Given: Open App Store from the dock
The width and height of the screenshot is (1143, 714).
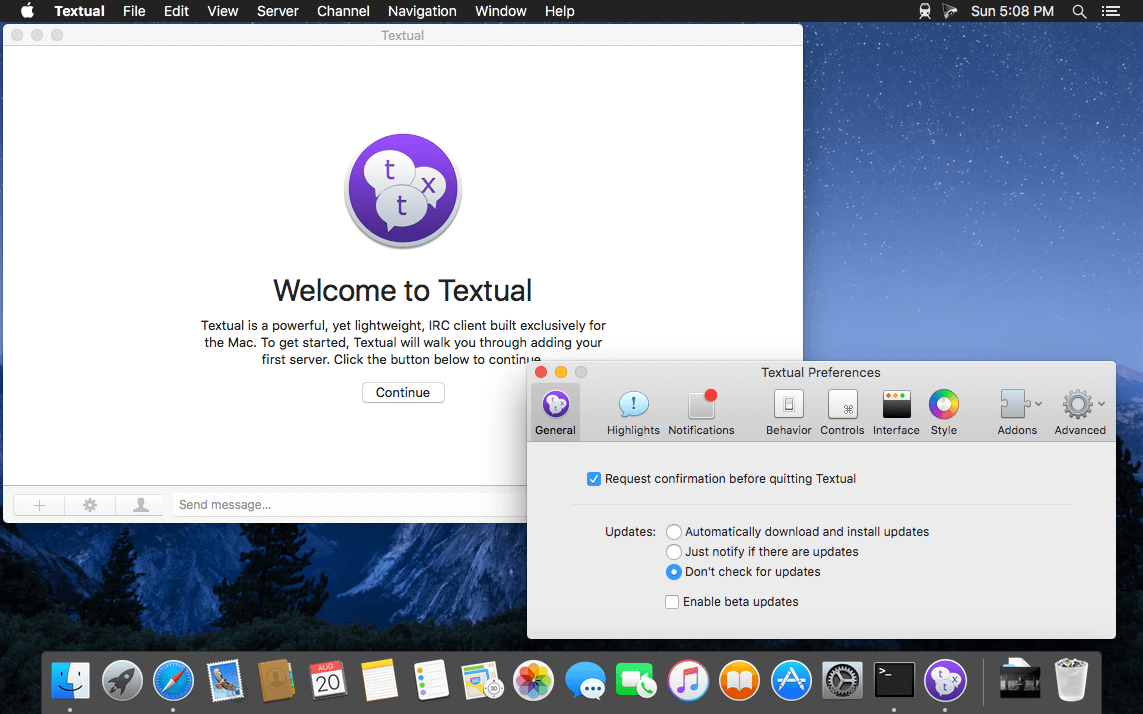Looking at the screenshot, I should [791, 681].
